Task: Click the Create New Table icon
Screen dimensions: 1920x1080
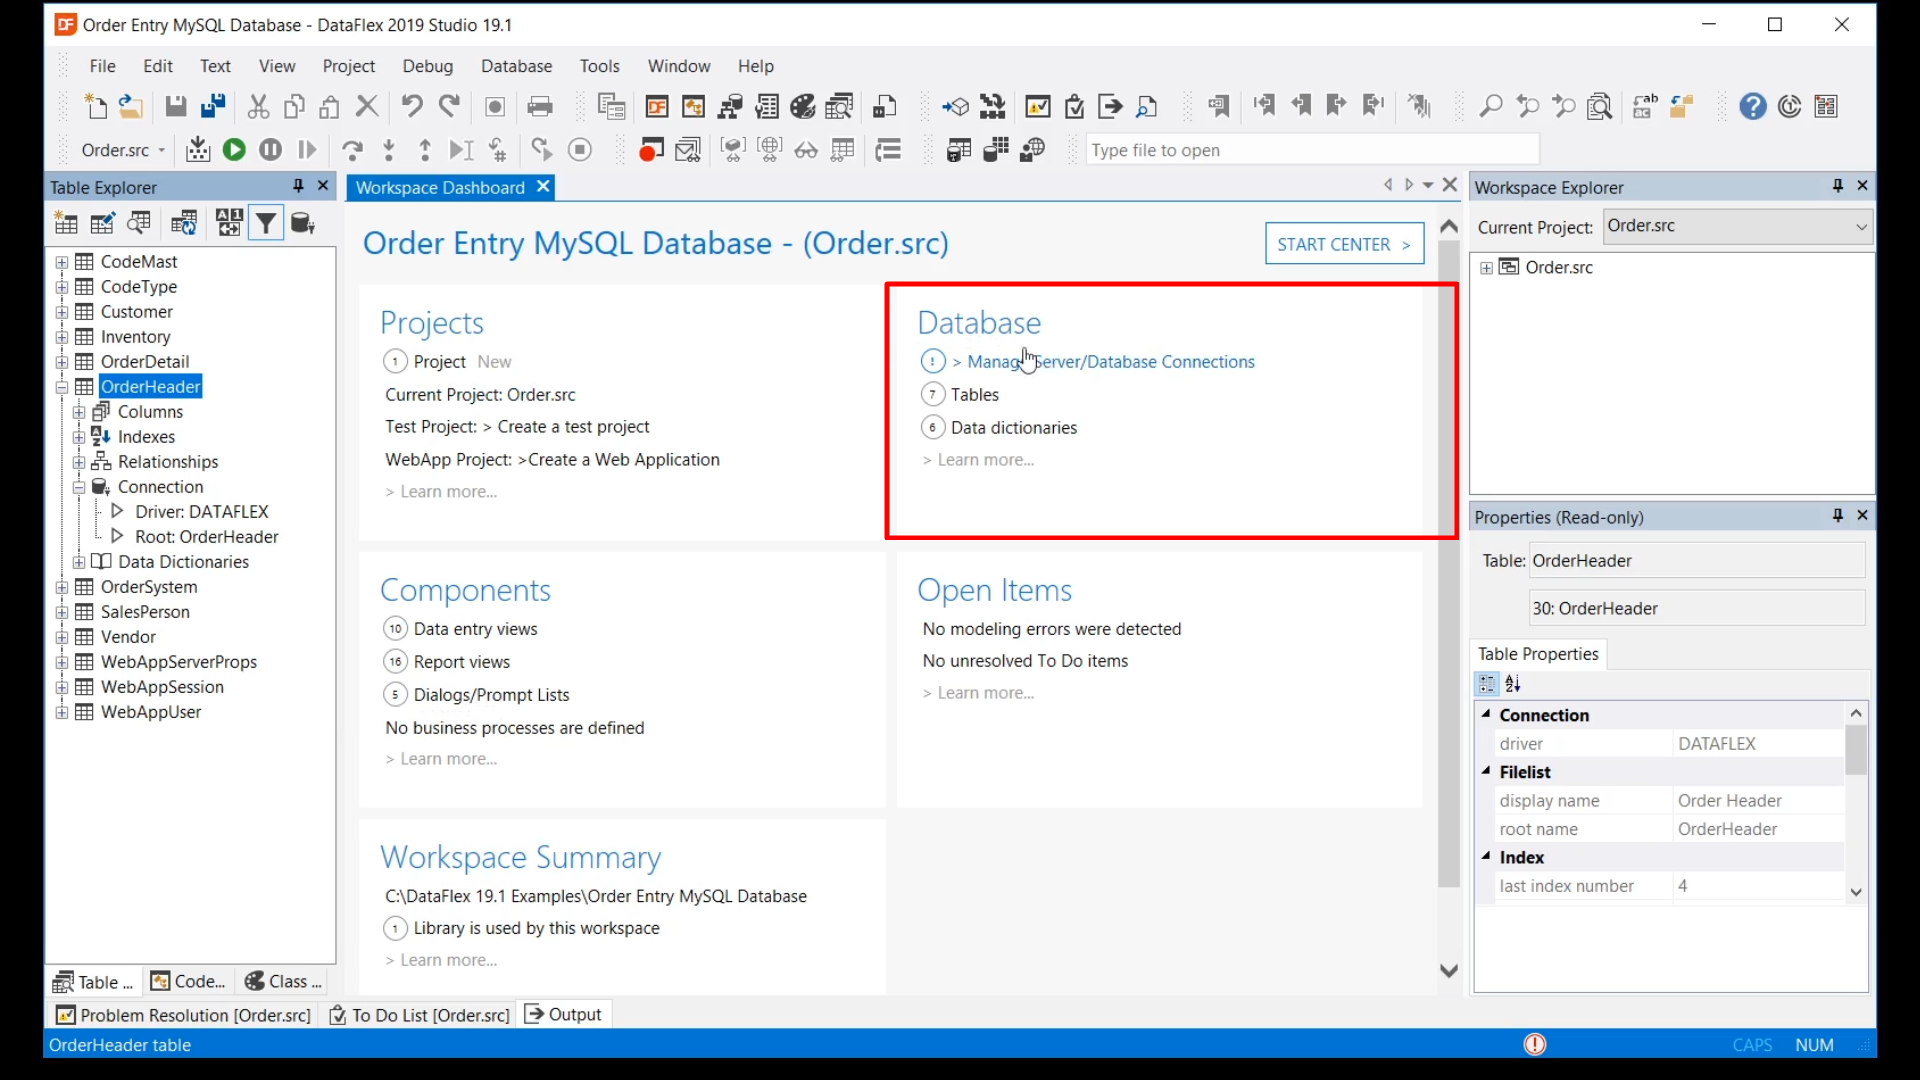Action: 66,223
